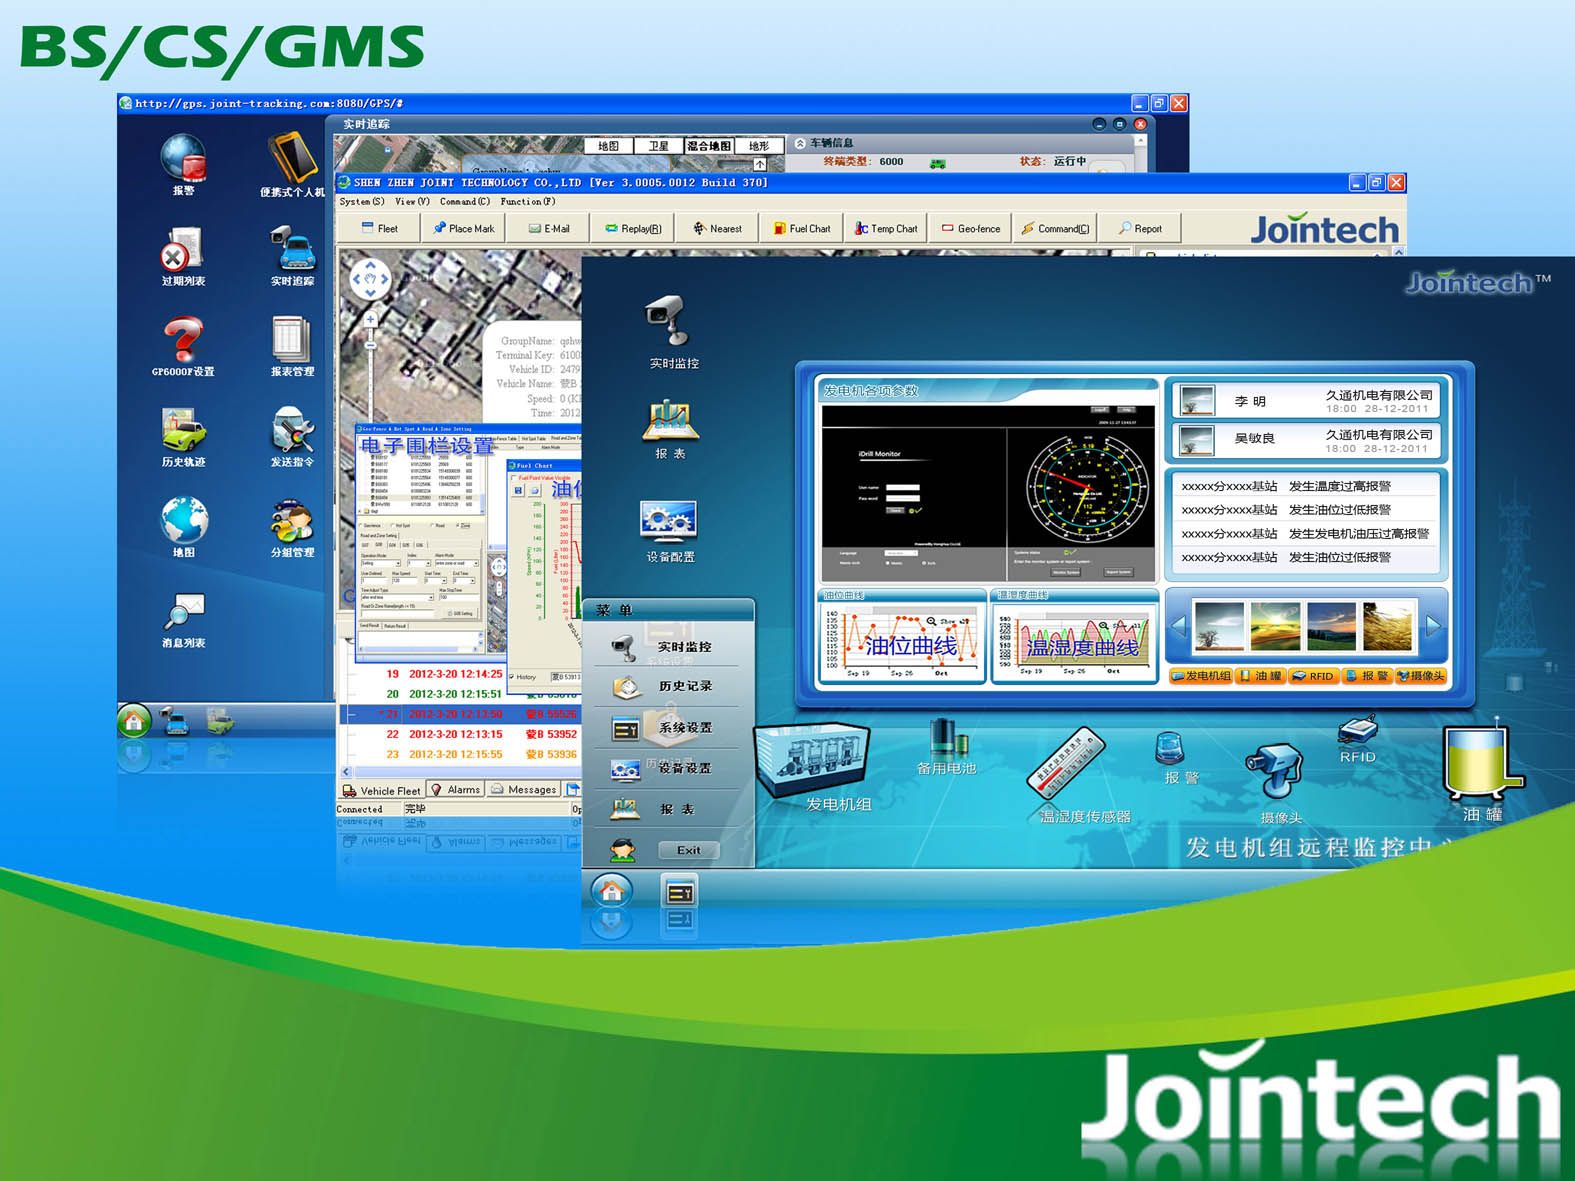Screen dimensions: 1575x1181
Task: Open the 报表管理 report management icon
Action: (292, 346)
